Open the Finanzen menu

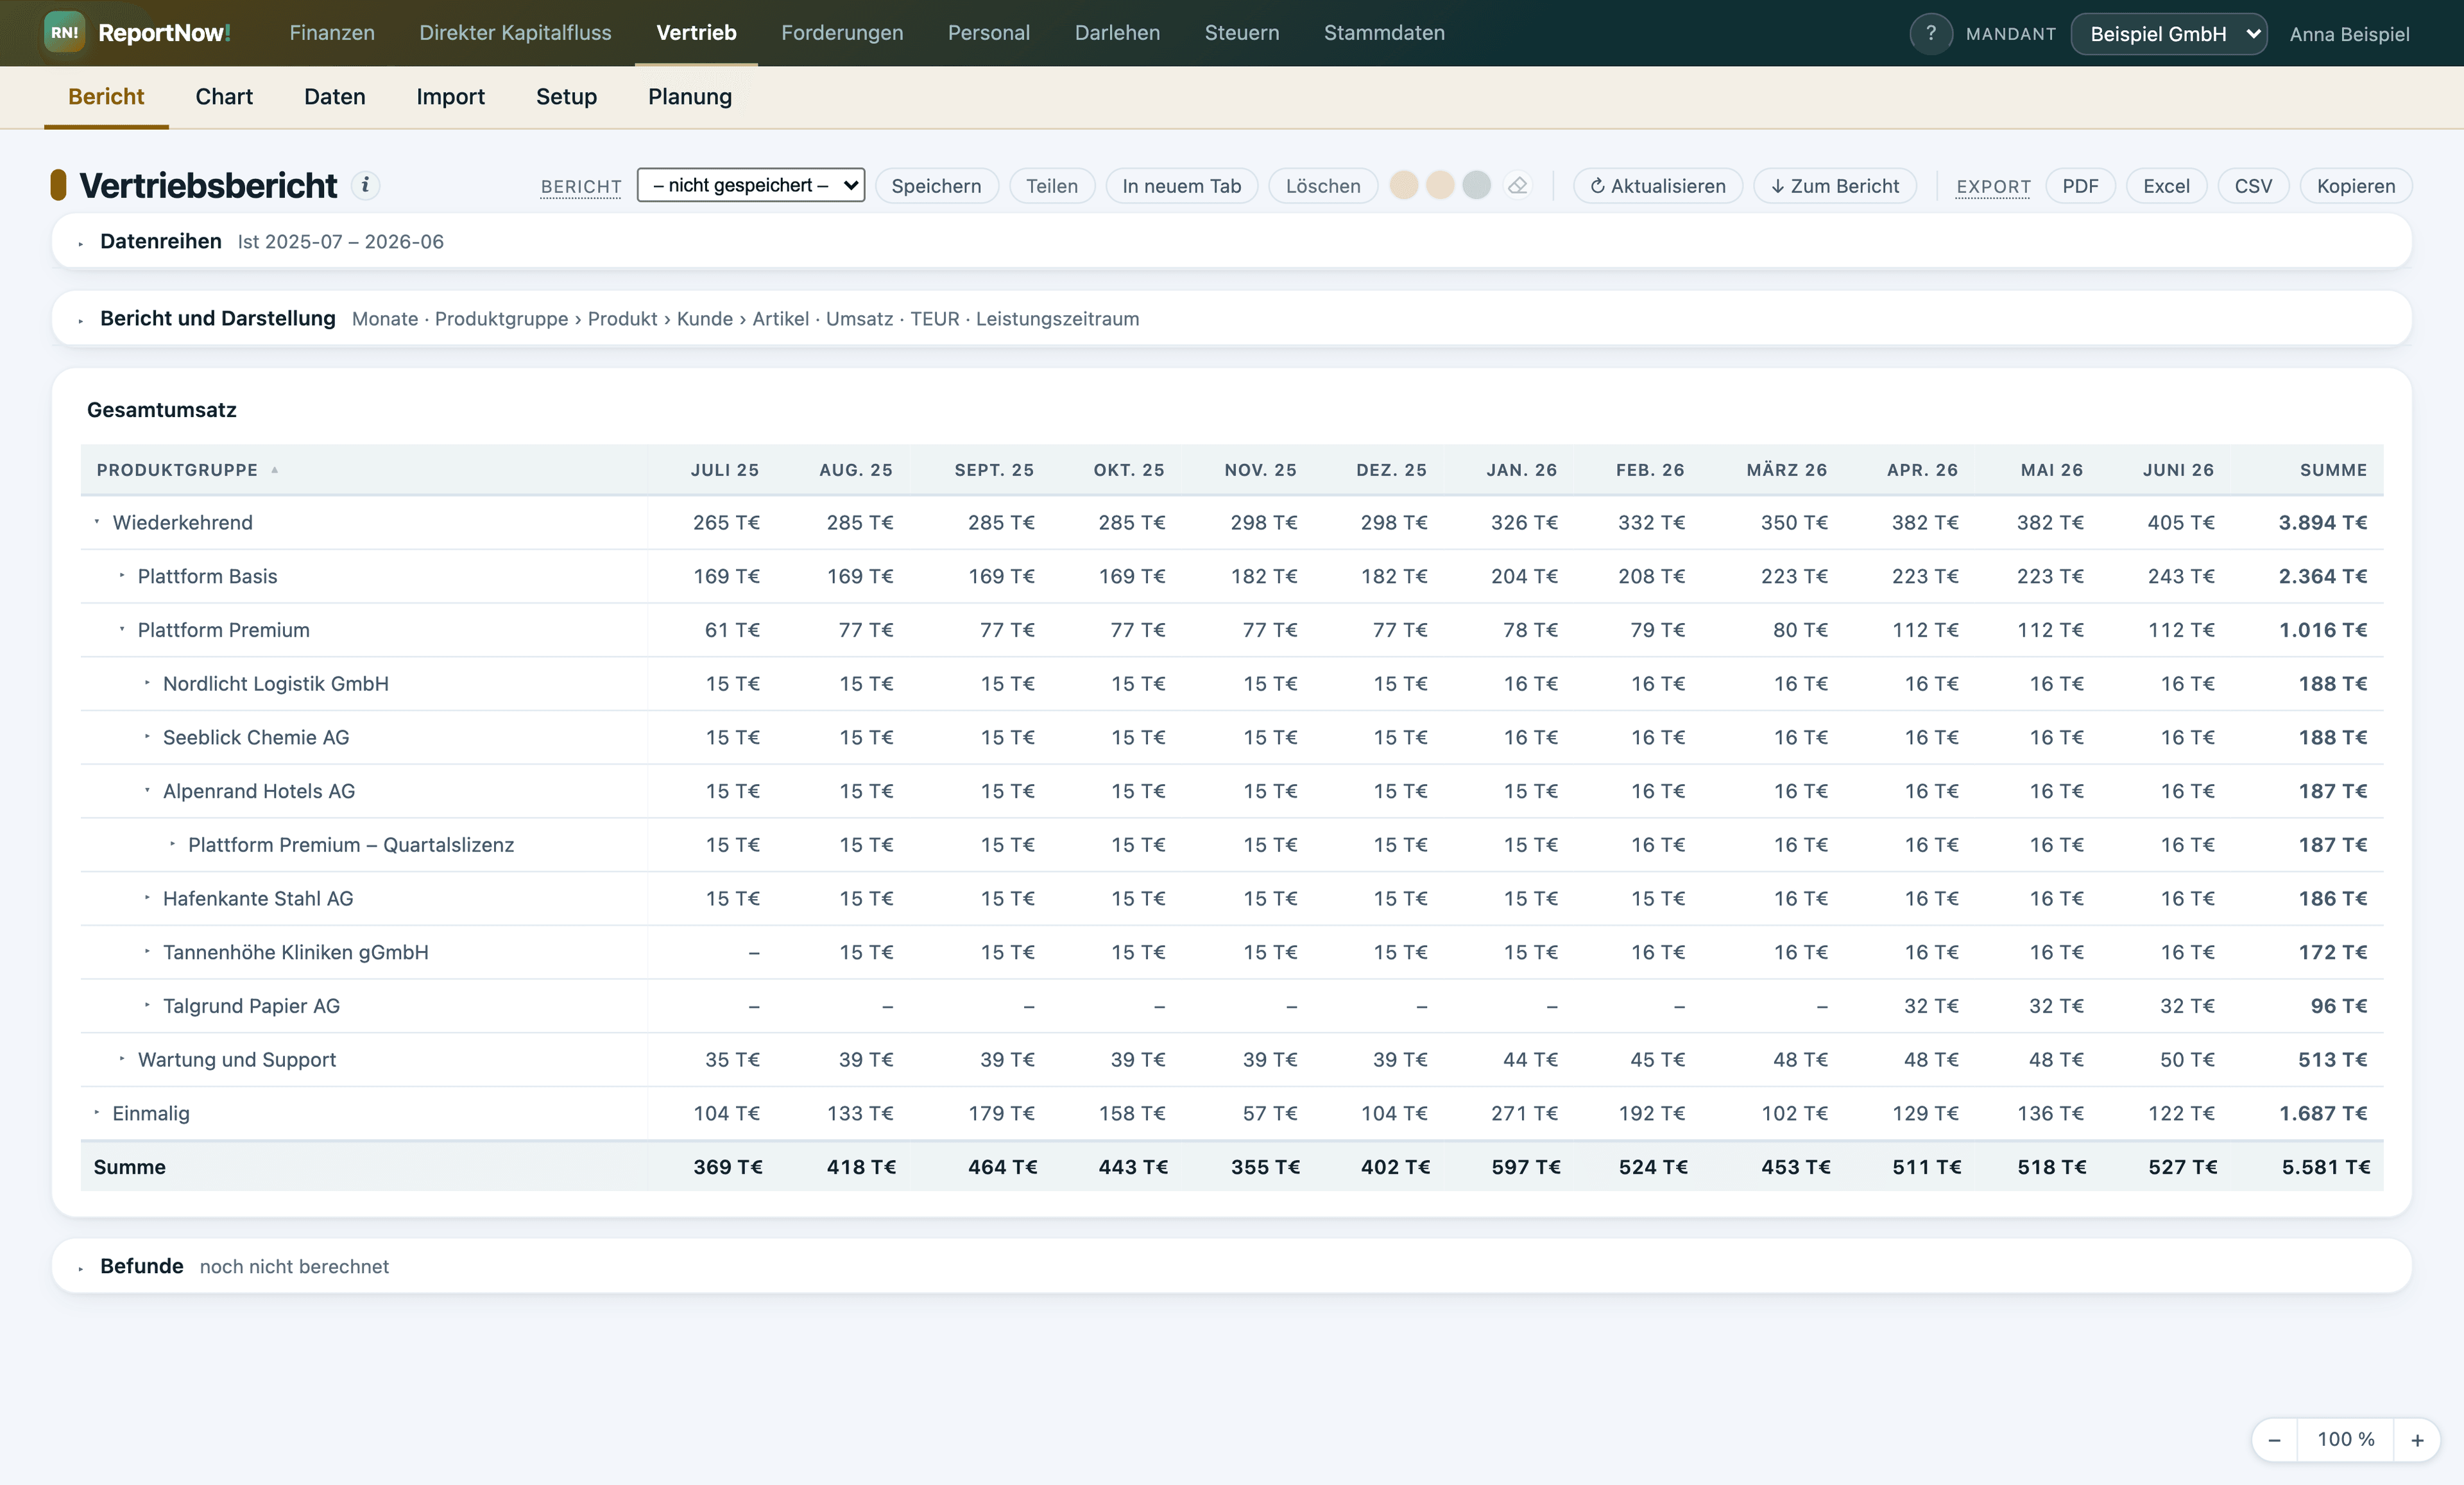point(332,33)
